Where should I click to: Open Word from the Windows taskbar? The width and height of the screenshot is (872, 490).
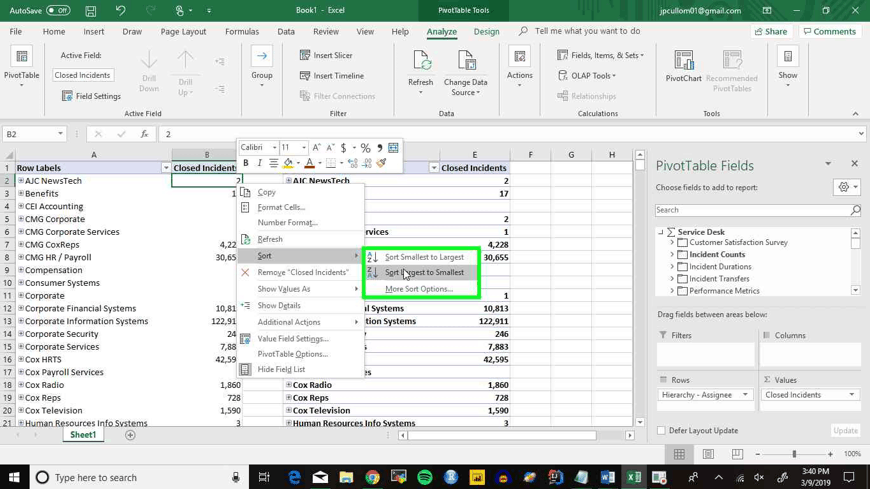coord(607,477)
